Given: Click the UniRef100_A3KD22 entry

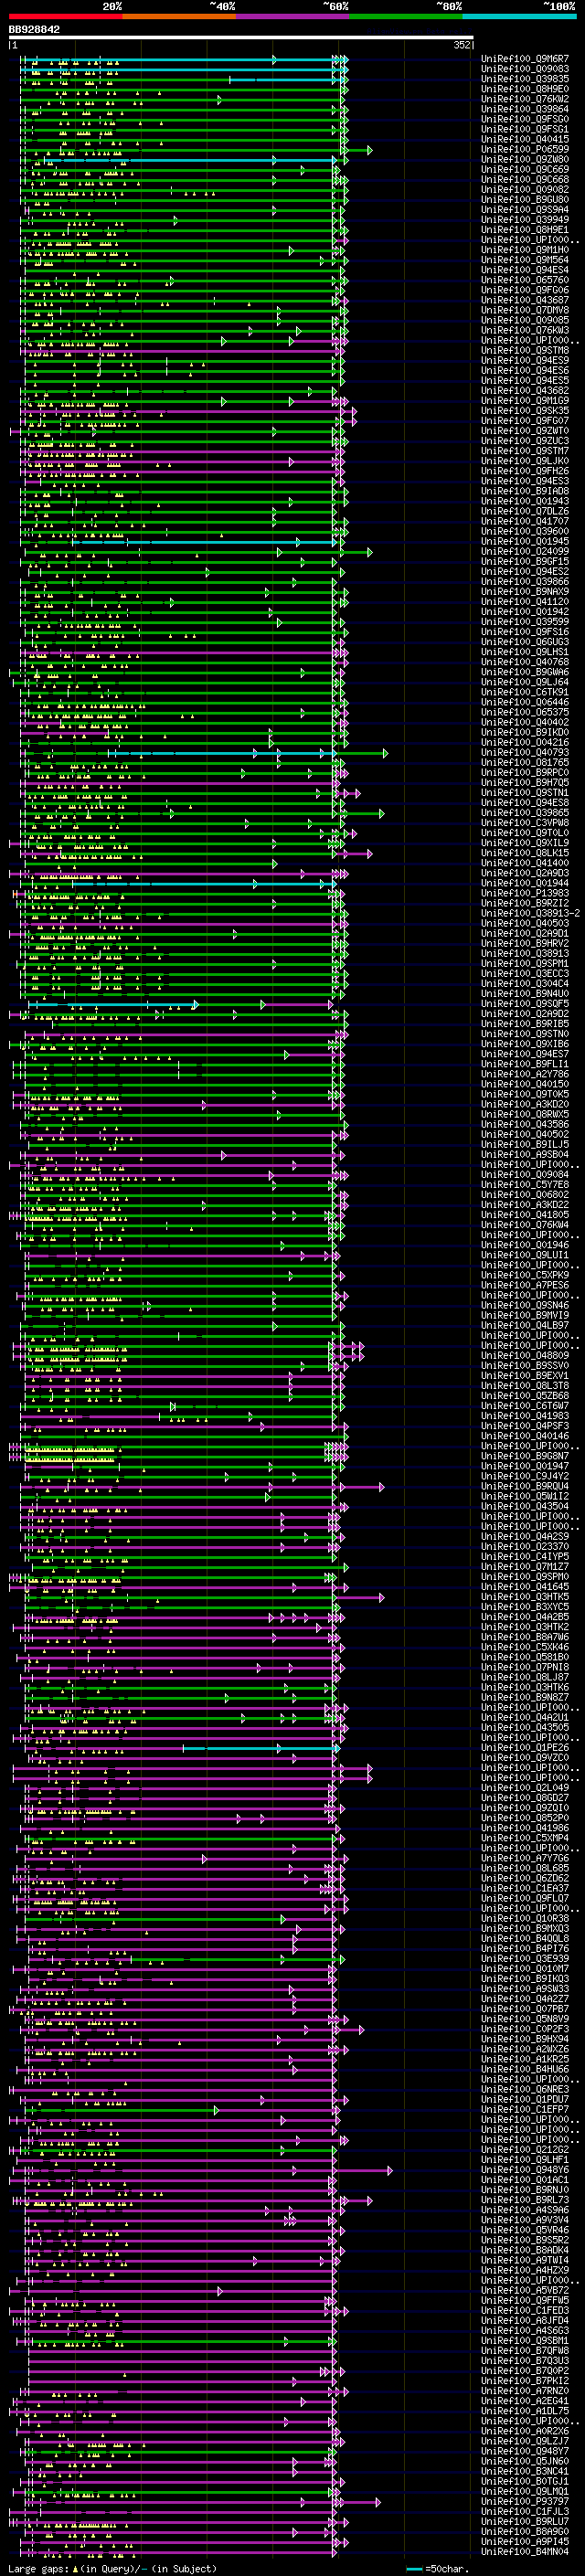Looking at the screenshot, I should 525,1205.
